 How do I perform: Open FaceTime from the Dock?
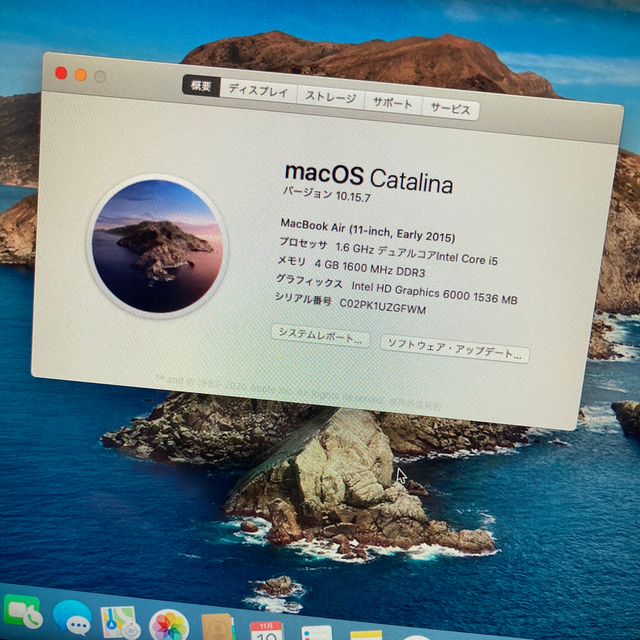23,612
